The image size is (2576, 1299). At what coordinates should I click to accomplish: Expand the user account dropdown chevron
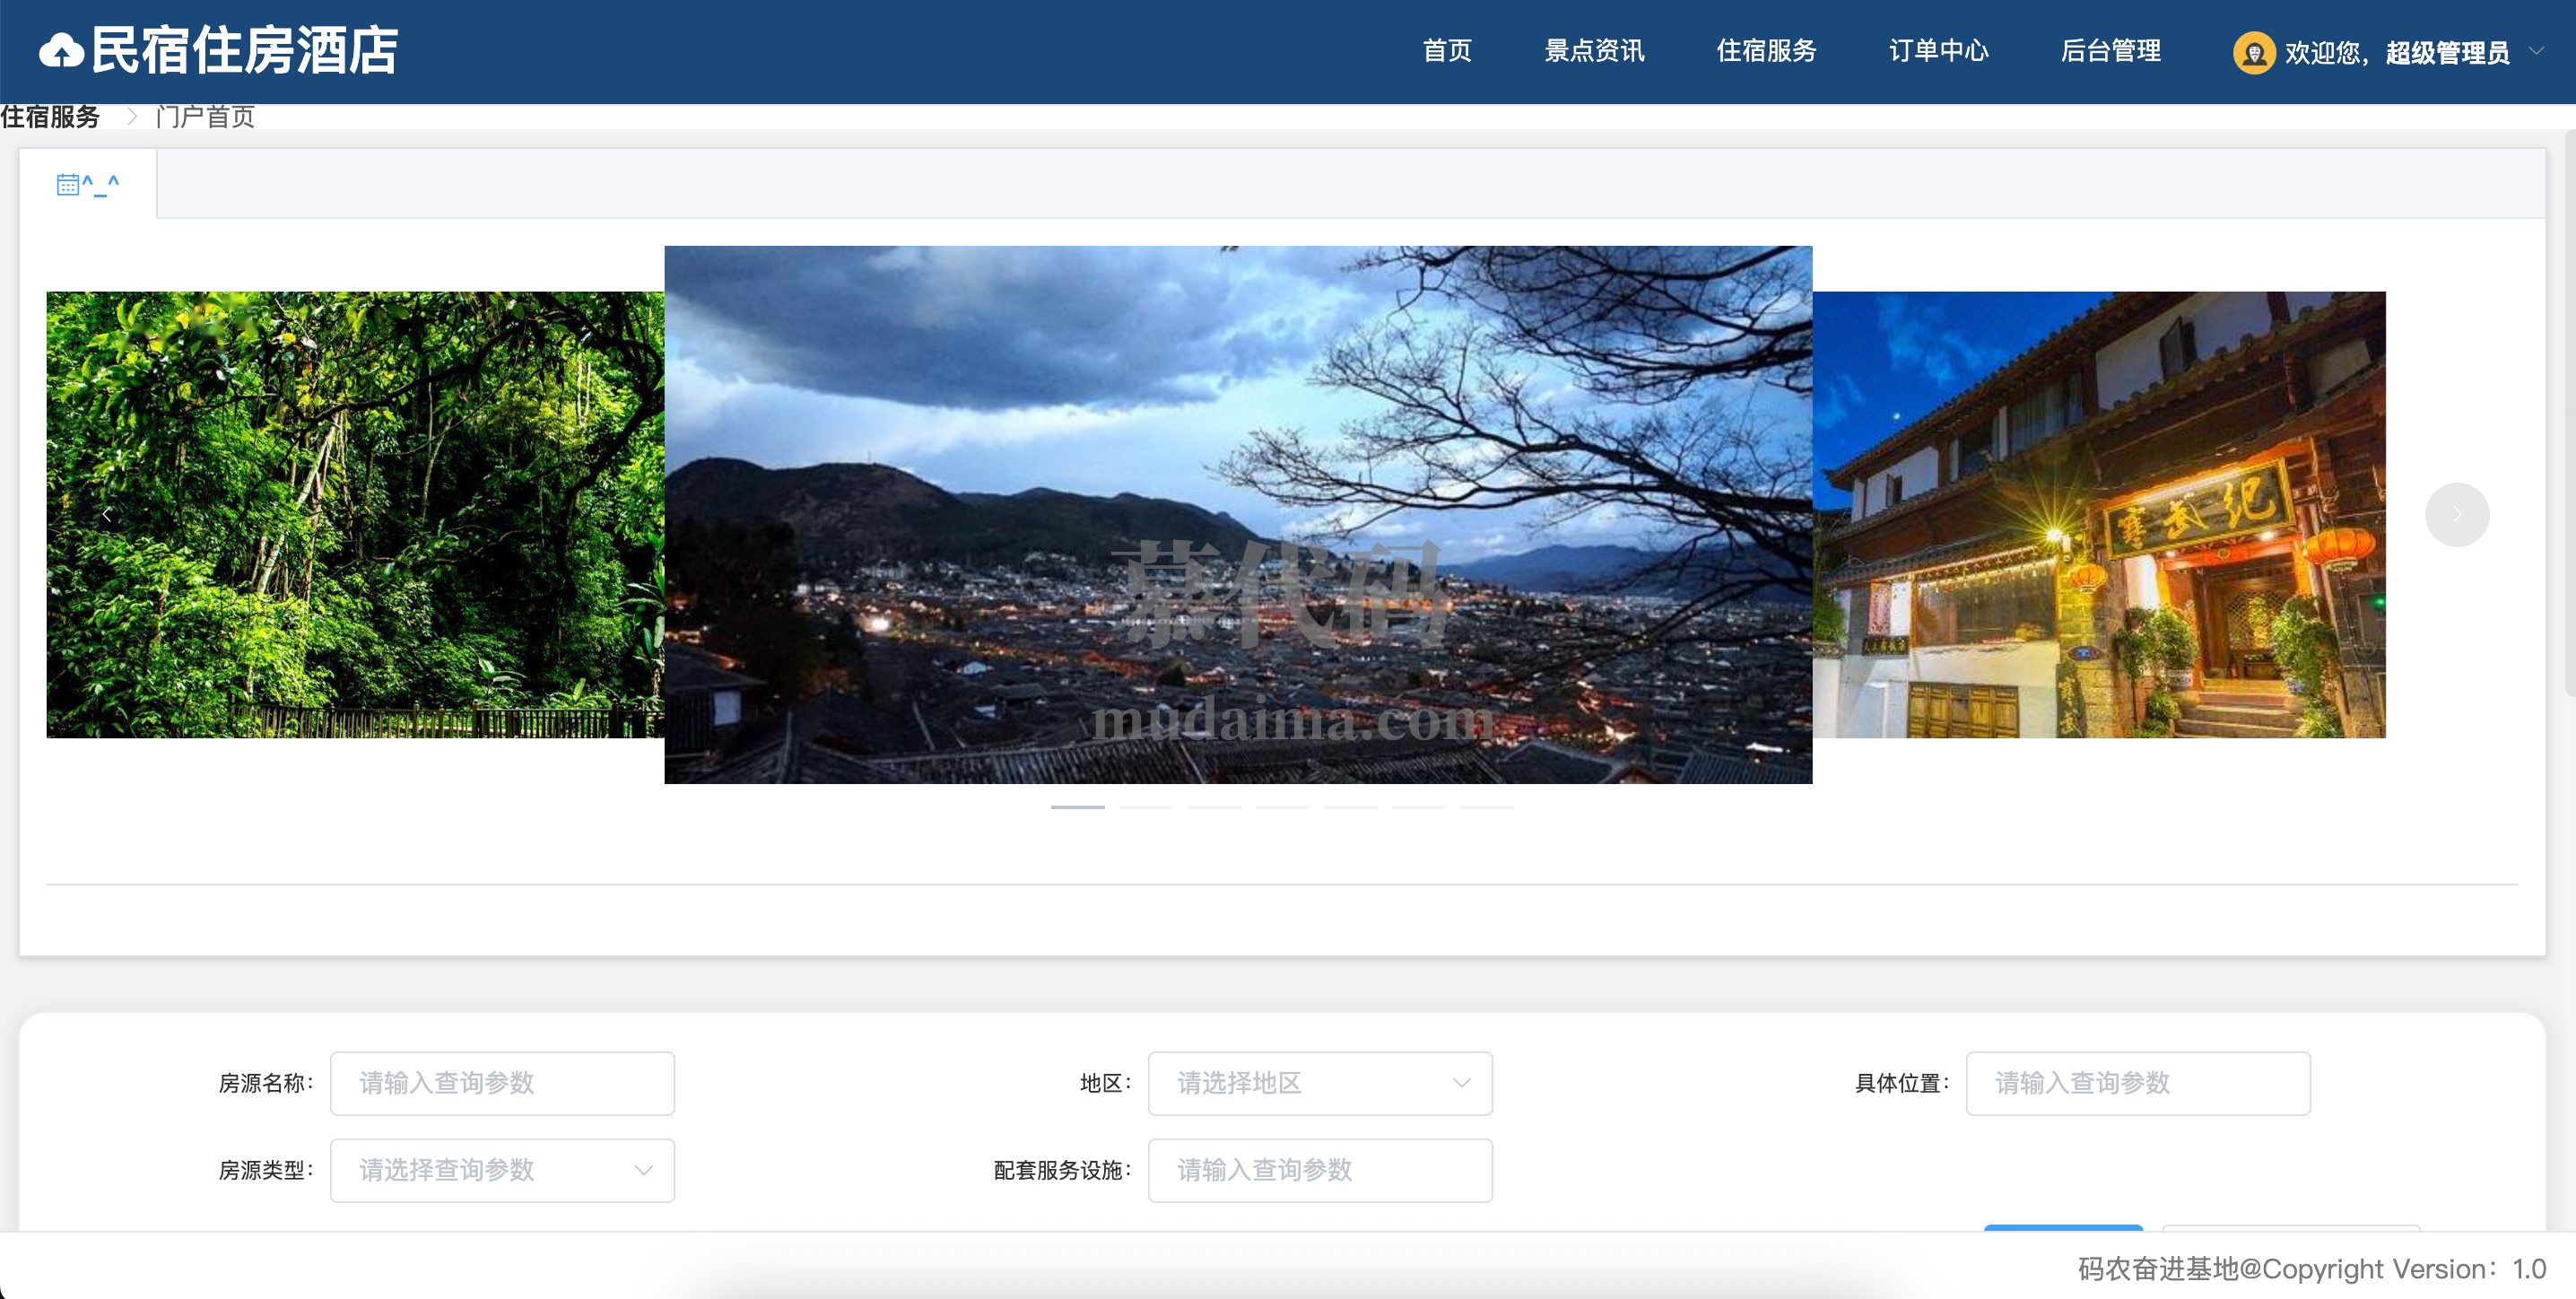[2536, 51]
